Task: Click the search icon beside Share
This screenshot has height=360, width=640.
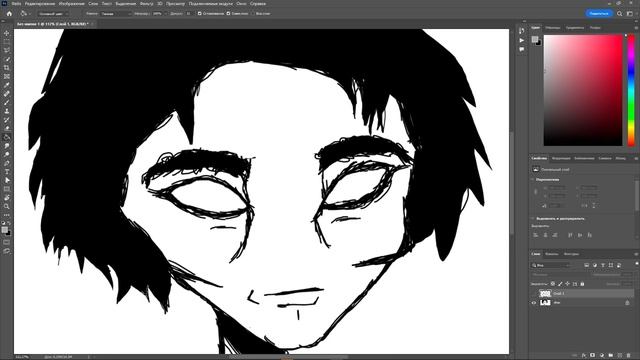Action: (620, 13)
